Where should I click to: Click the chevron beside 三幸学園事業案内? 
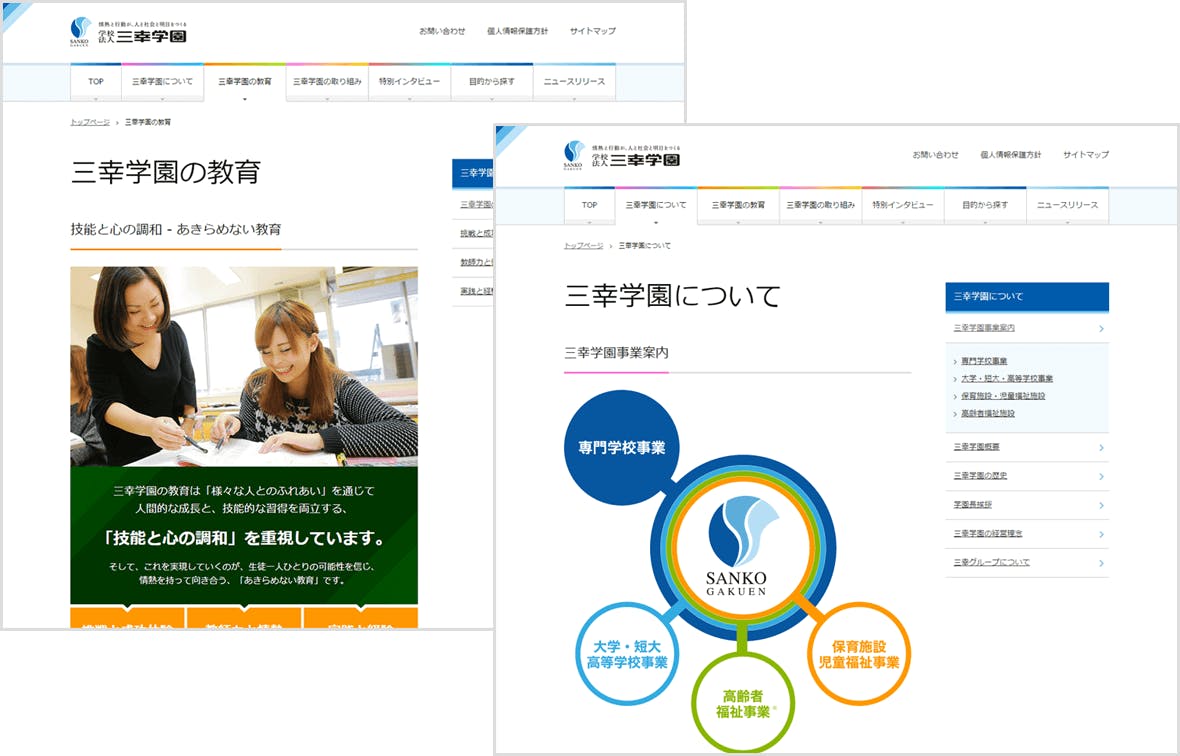pos(1102,329)
